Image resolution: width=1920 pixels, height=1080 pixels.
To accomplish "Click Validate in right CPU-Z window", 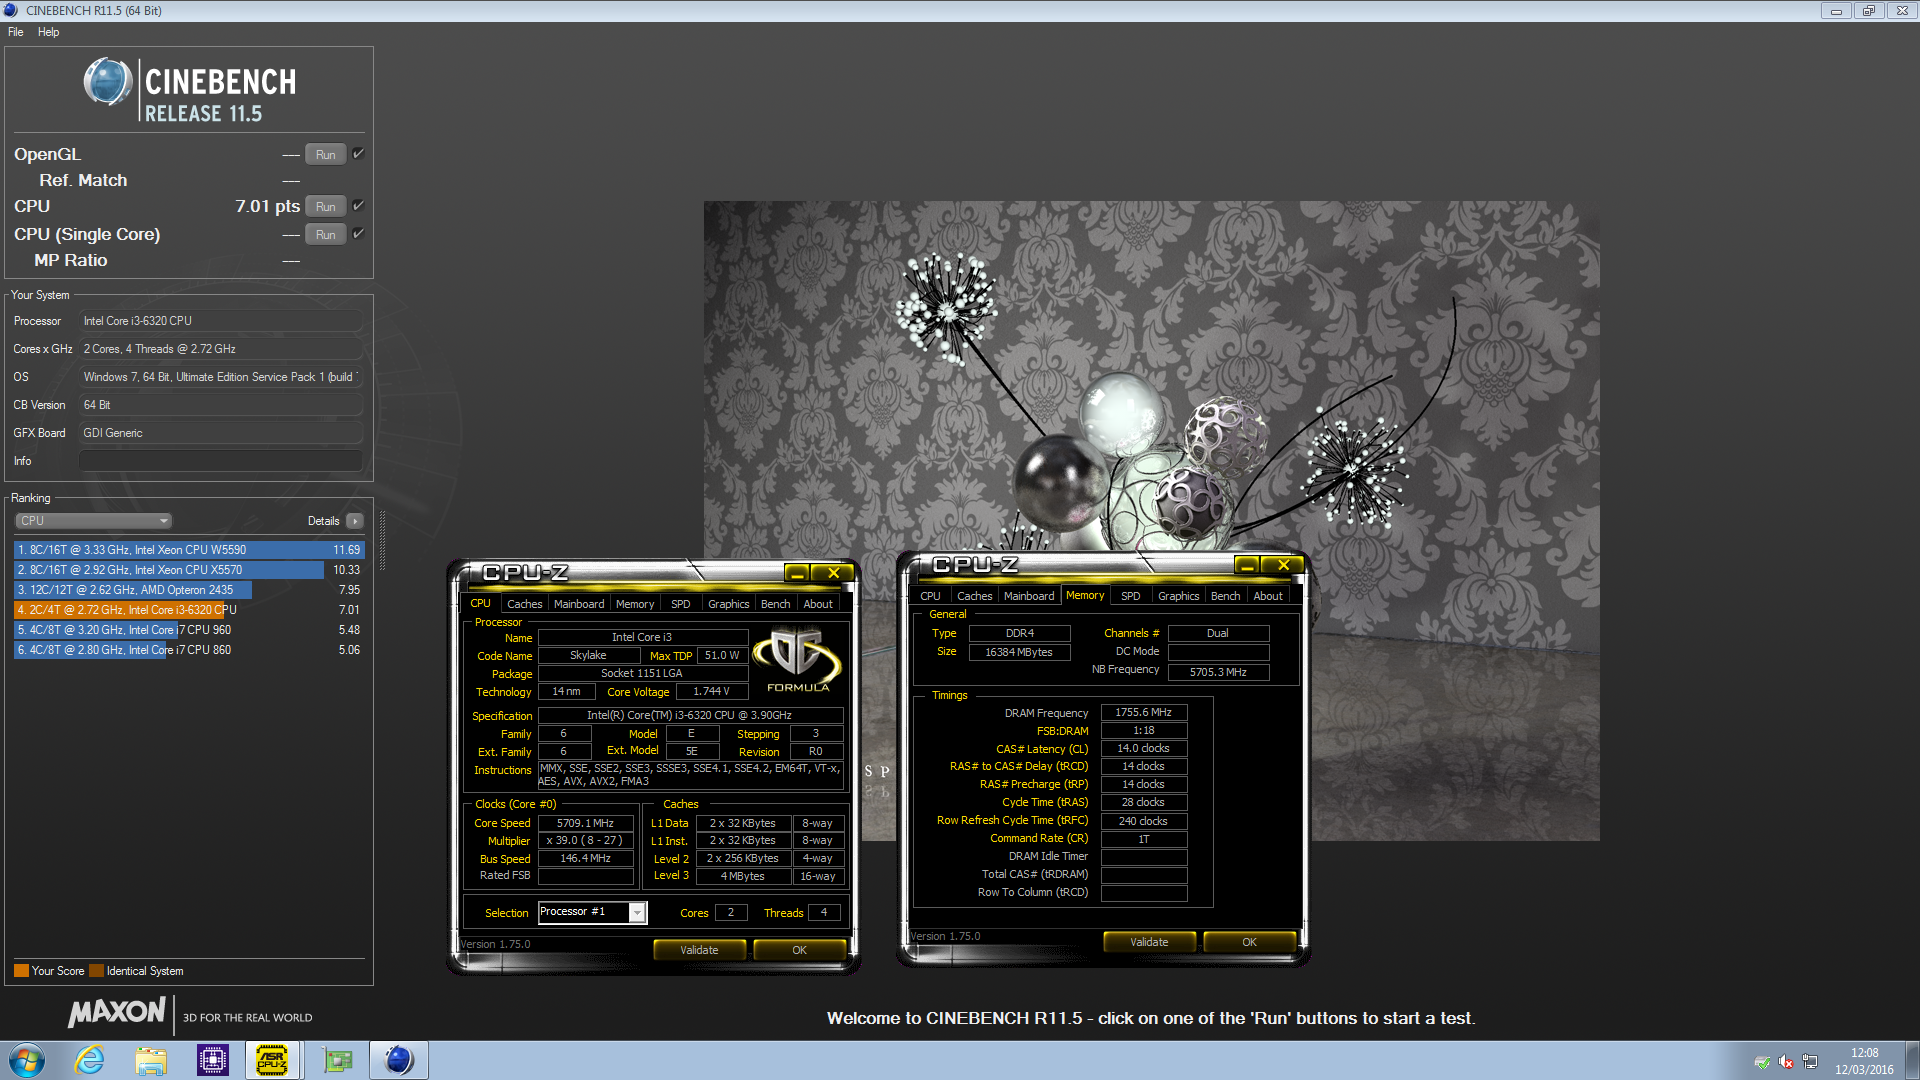I will tap(1149, 942).
